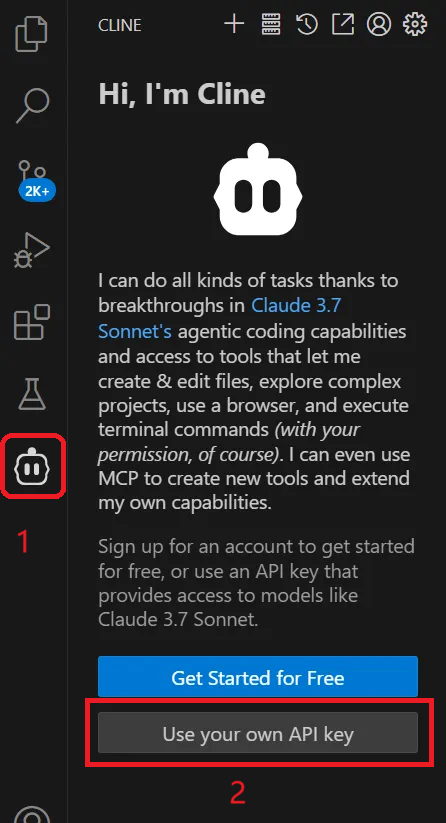The width and height of the screenshot is (446, 823).
Task: Open the Explorer view in activity bar
Action: tap(33, 34)
